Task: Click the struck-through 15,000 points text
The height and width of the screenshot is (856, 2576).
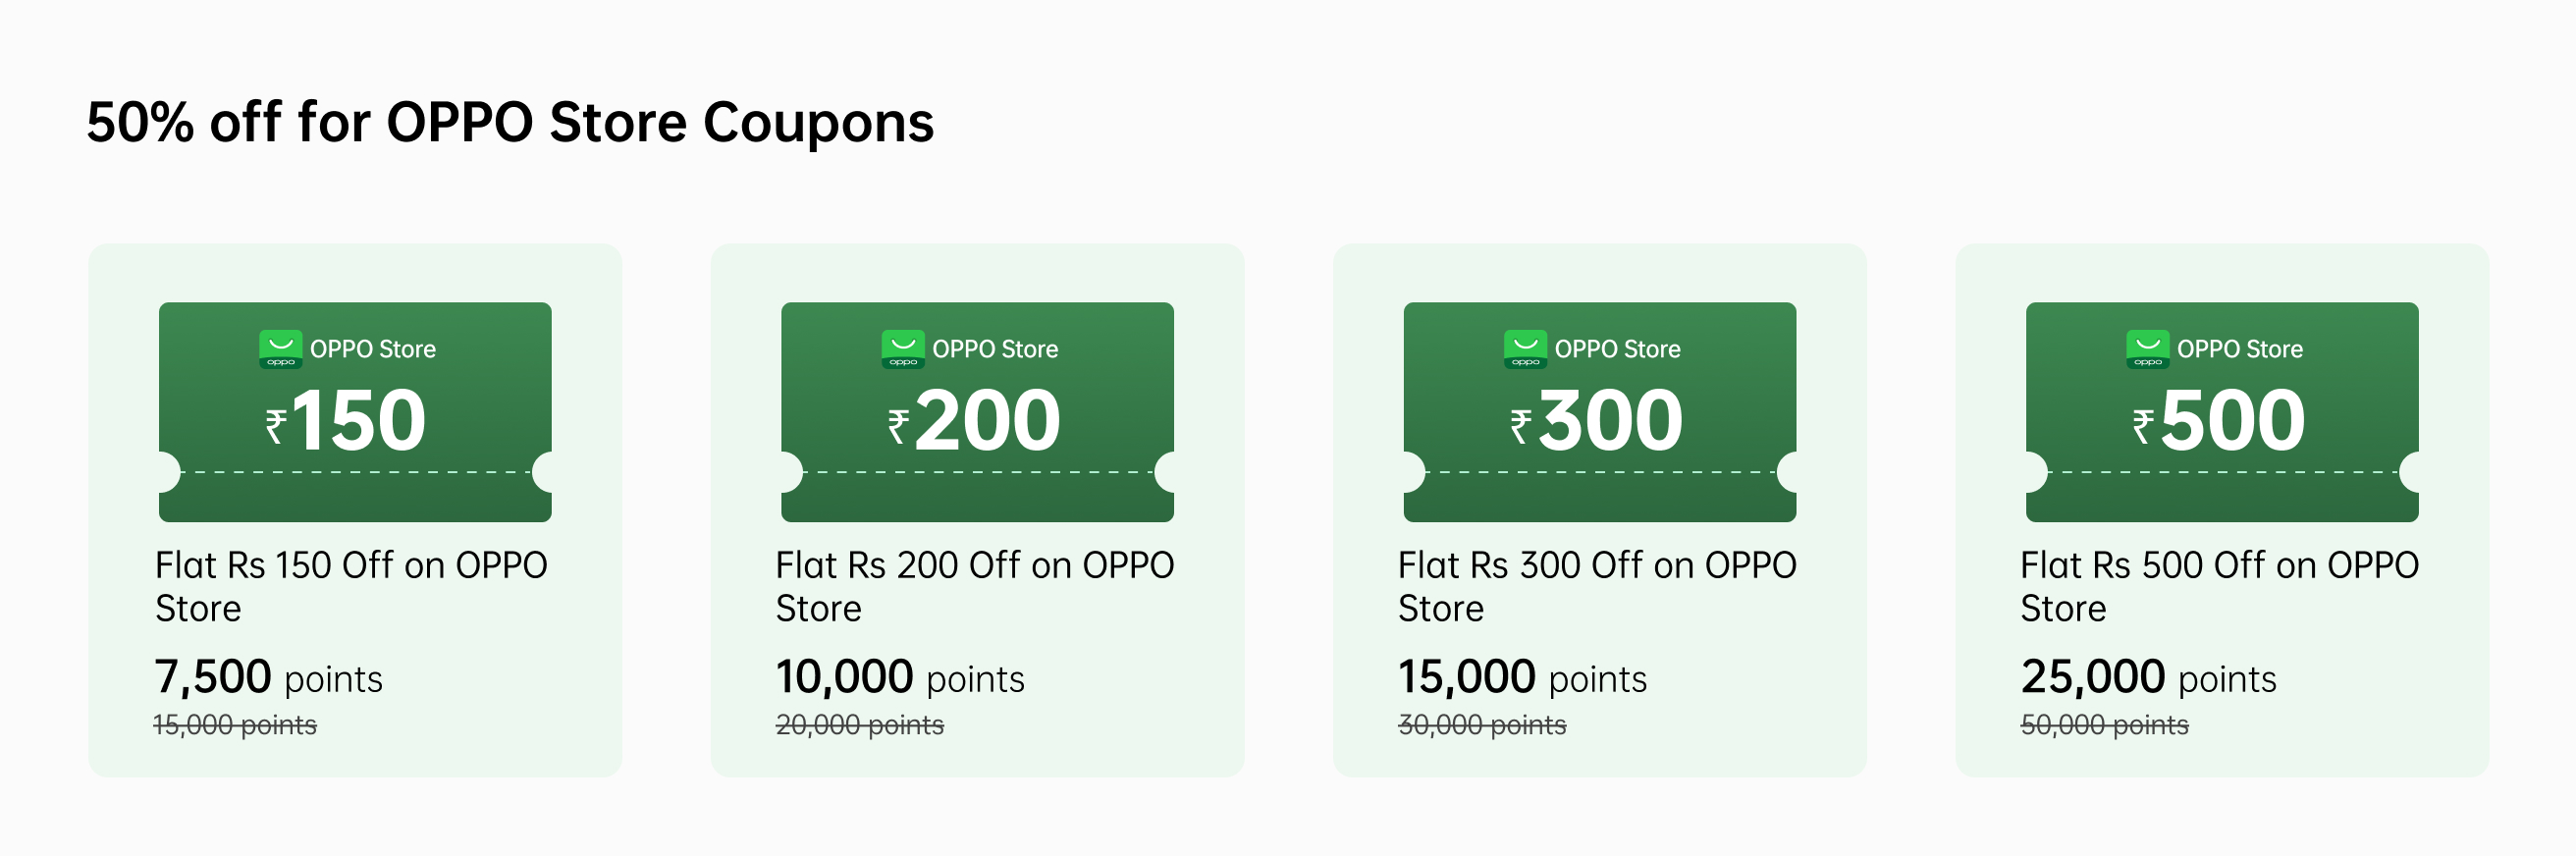Action: point(235,725)
